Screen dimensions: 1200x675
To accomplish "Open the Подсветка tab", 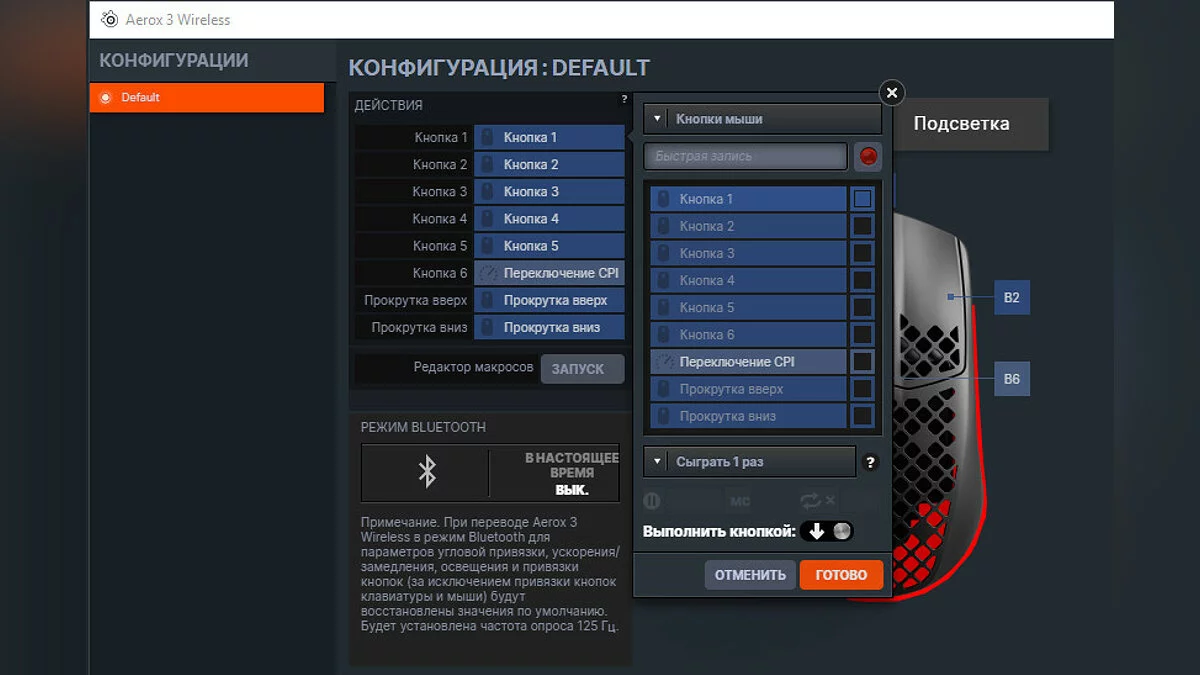I will pyautogui.click(x=961, y=124).
